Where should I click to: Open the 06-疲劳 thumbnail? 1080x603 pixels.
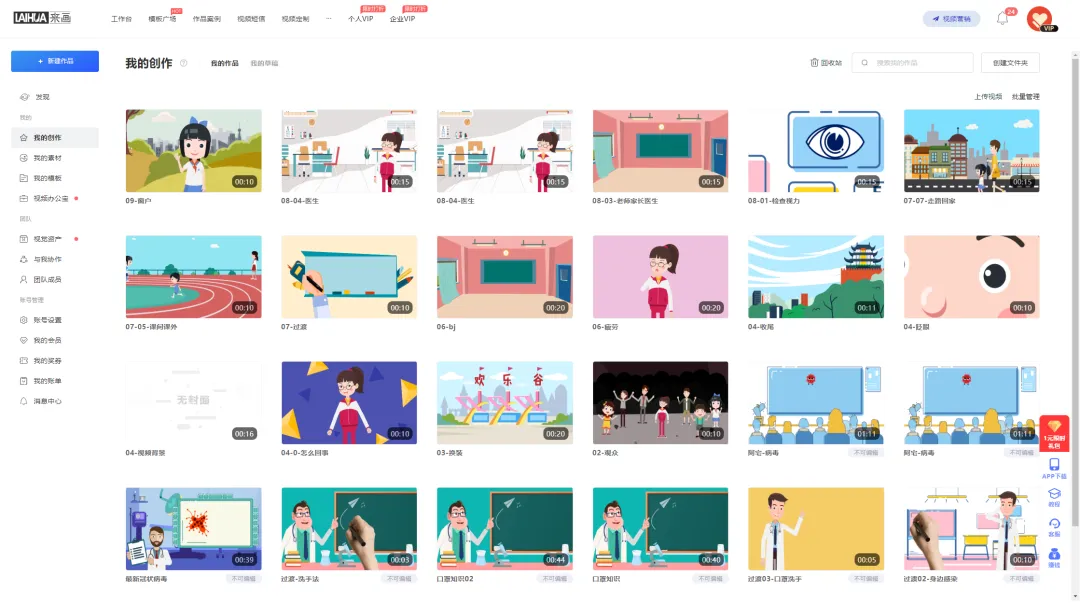tap(661, 277)
